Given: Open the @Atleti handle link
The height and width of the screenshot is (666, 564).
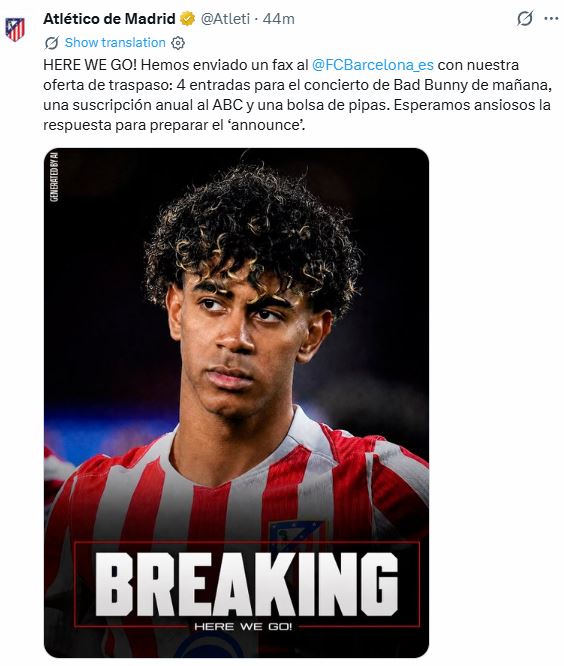Looking at the screenshot, I should (225, 19).
